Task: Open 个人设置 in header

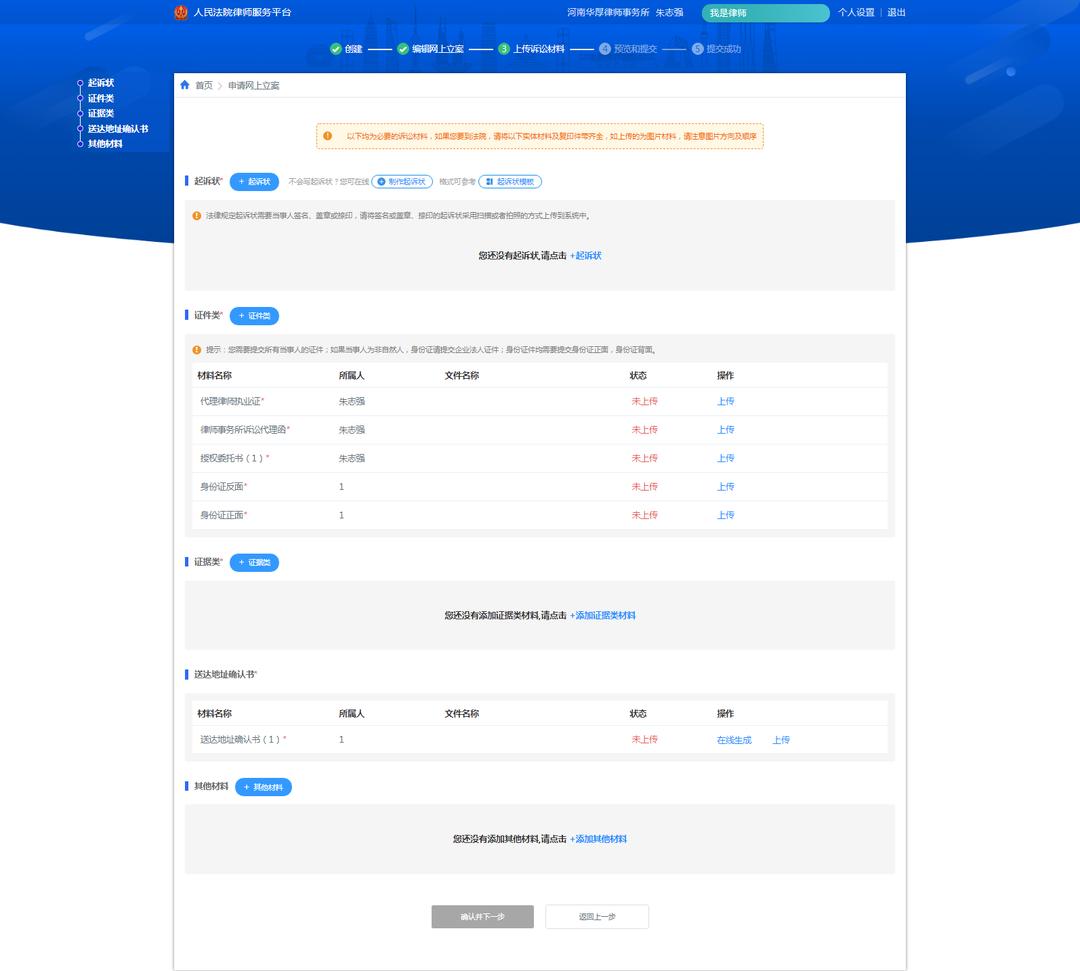Action: click(856, 12)
